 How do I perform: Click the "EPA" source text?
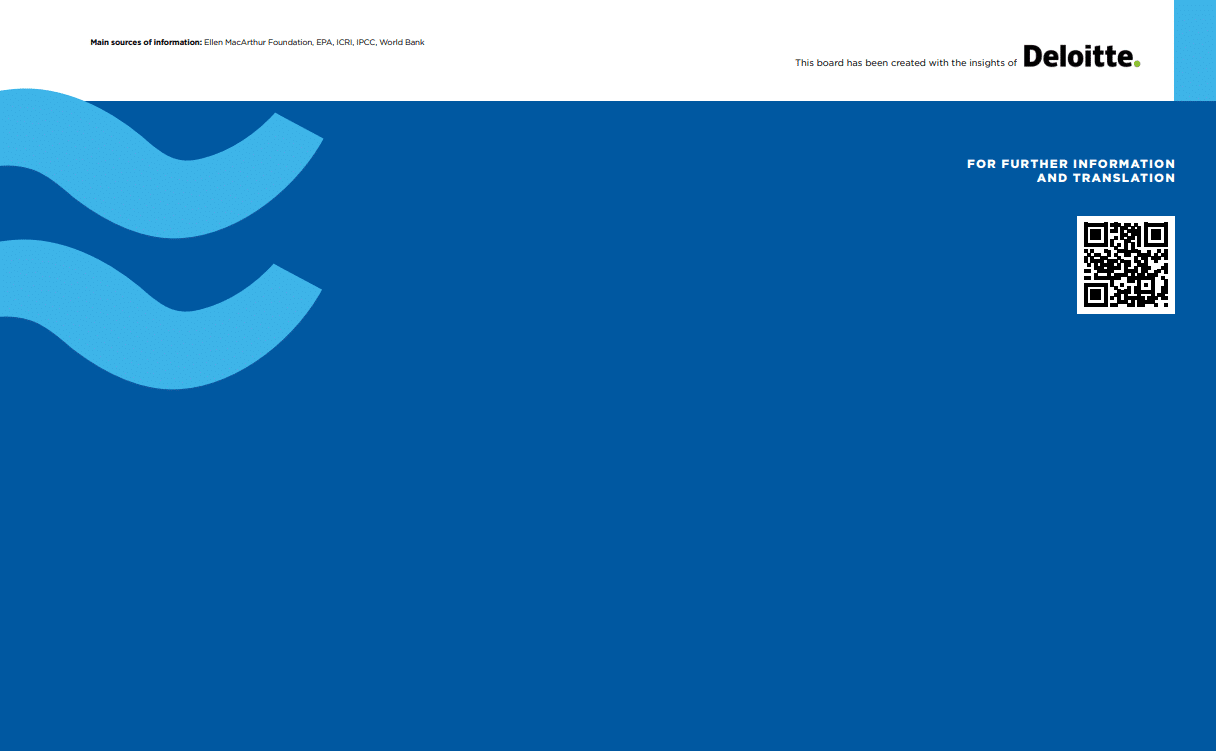[324, 42]
